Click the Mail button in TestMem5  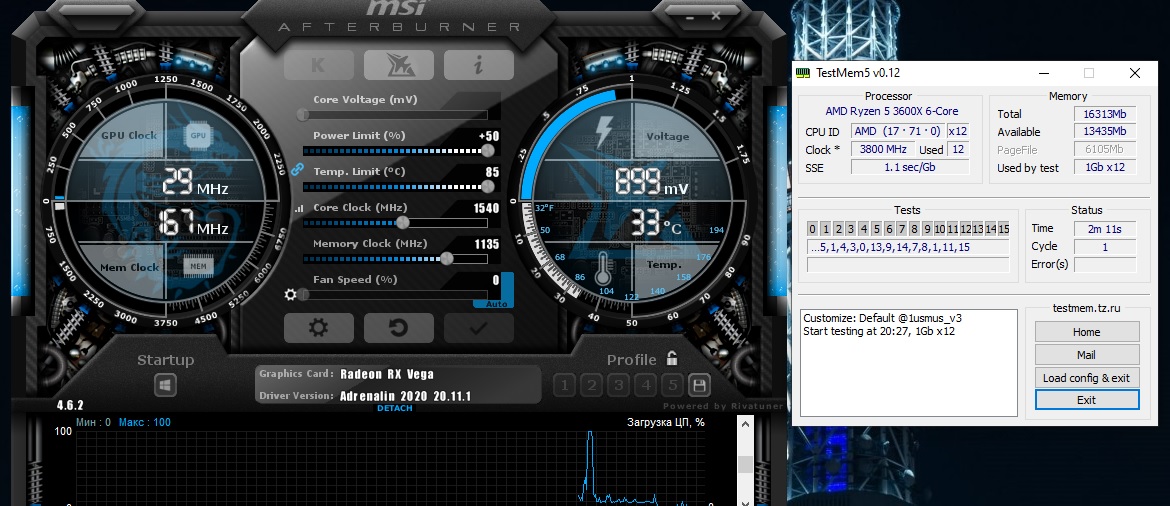[x=1086, y=354]
